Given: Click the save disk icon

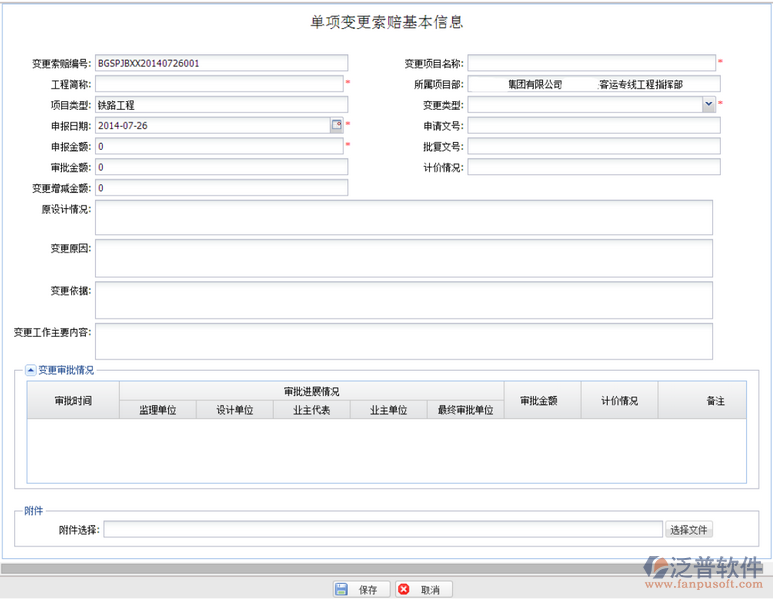Looking at the screenshot, I should coord(342,590).
